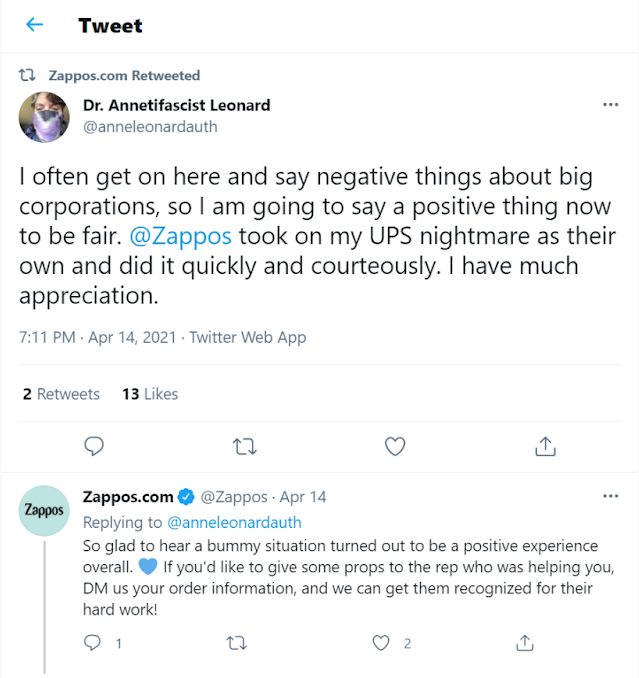This screenshot has width=639, height=678.
Task: Click the Zappos.com Retweeted label
Action: pyautogui.click(x=124, y=75)
